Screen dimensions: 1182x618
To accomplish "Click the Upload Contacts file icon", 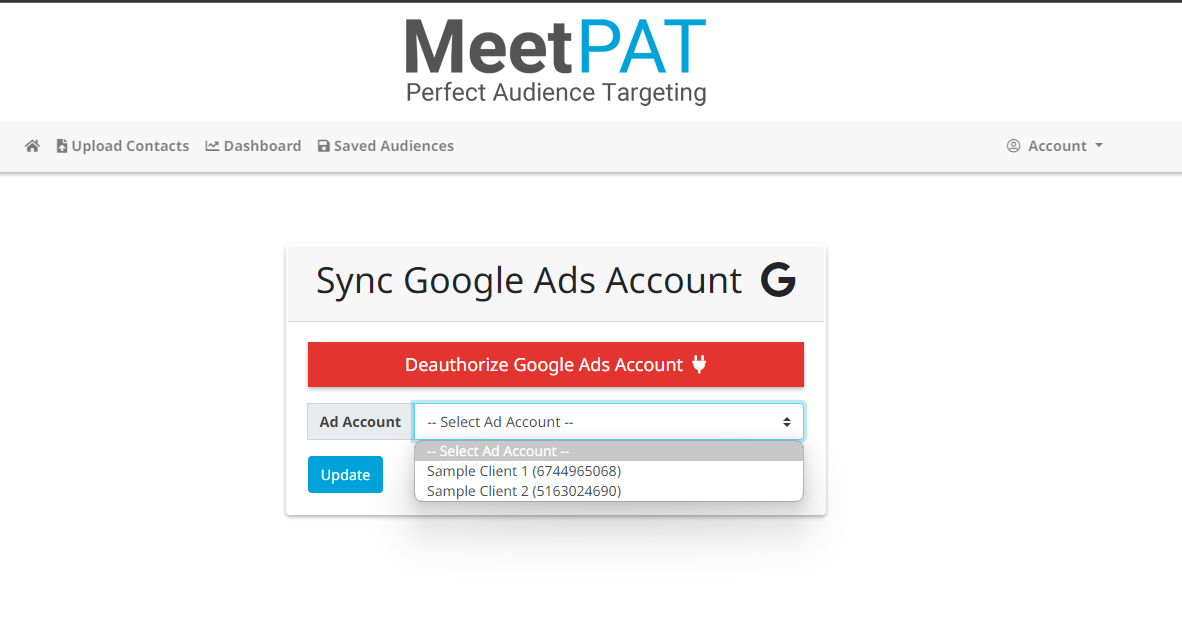I will (62, 146).
